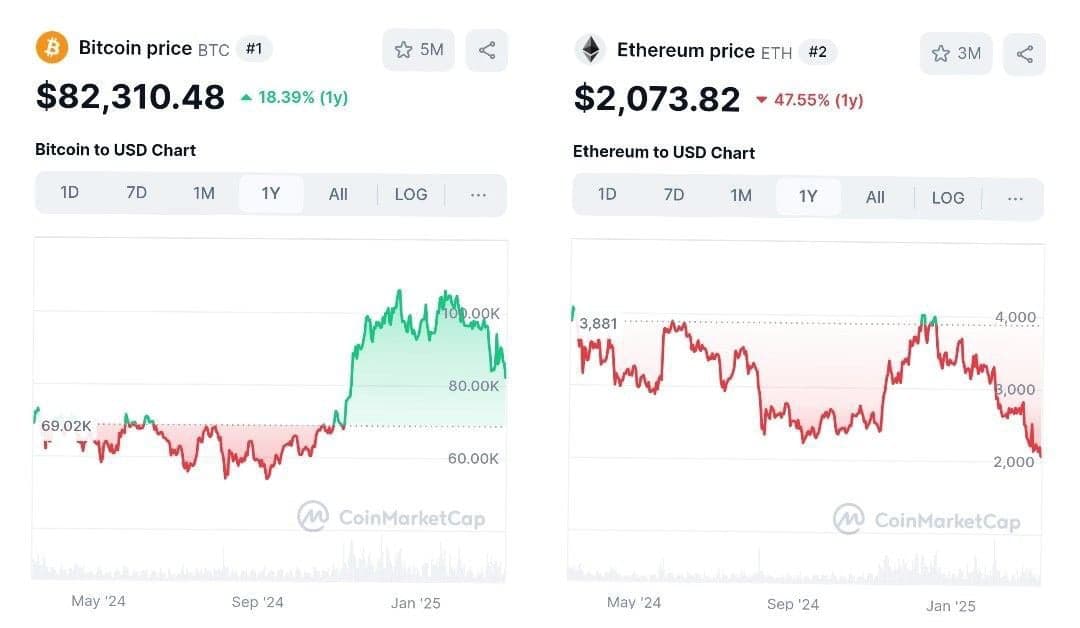Click the 69.02K start price label

pos(66,426)
